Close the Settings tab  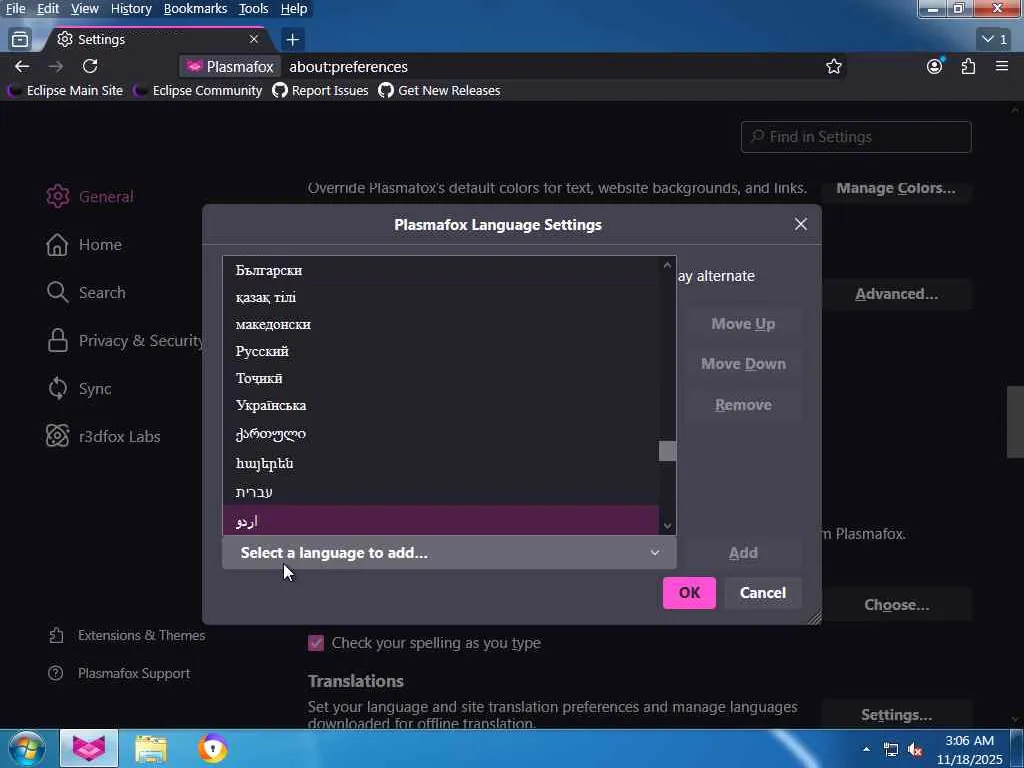pyautogui.click(x=254, y=40)
